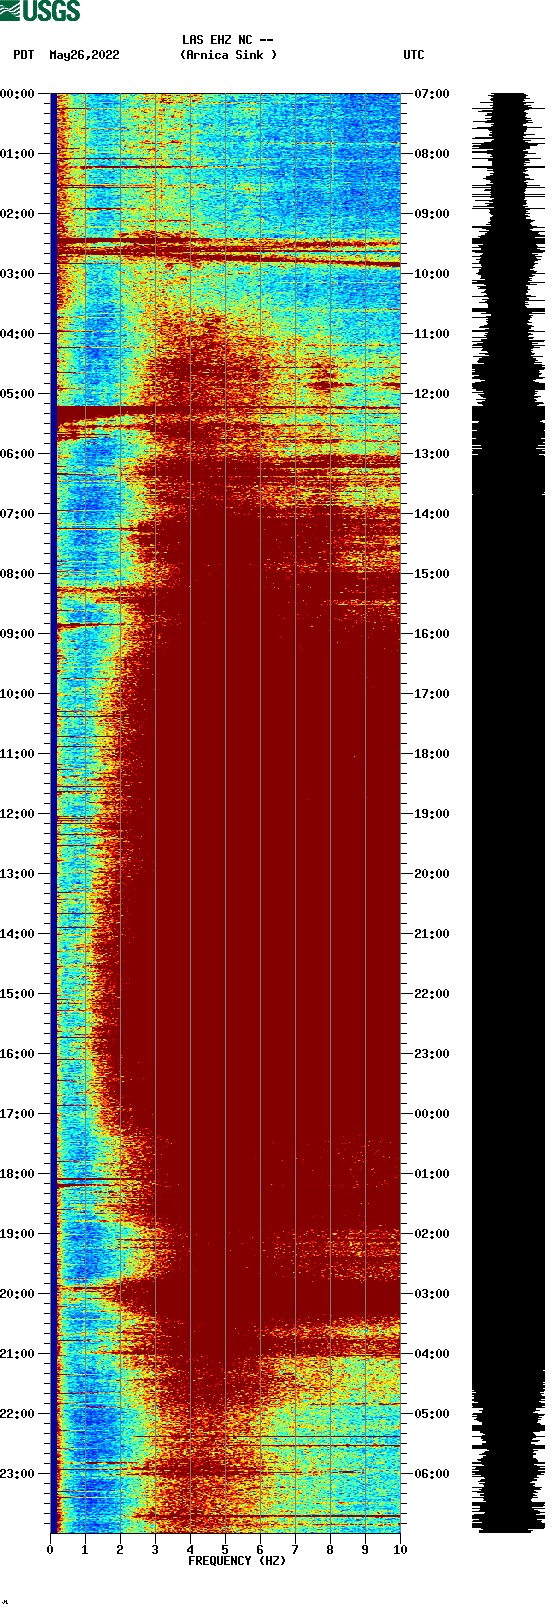Image resolution: width=552 pixels, height=1613 pixels.
Task: Click UTC axis label '05:00'
Action: [432, 1414]
